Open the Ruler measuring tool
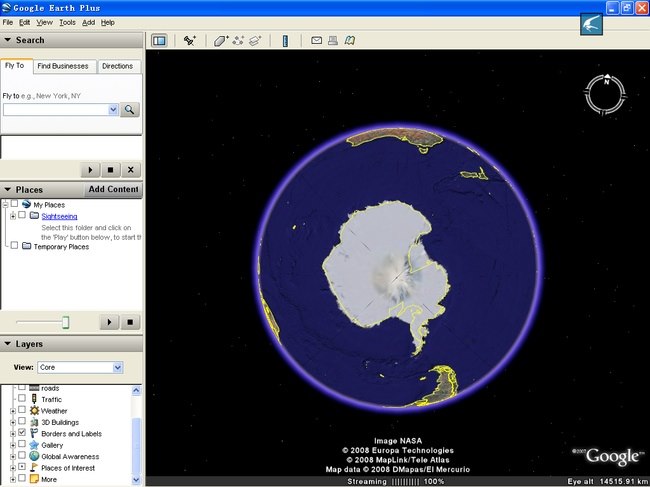Viewport: 650px width, 487px height. (x=285, y=41)
